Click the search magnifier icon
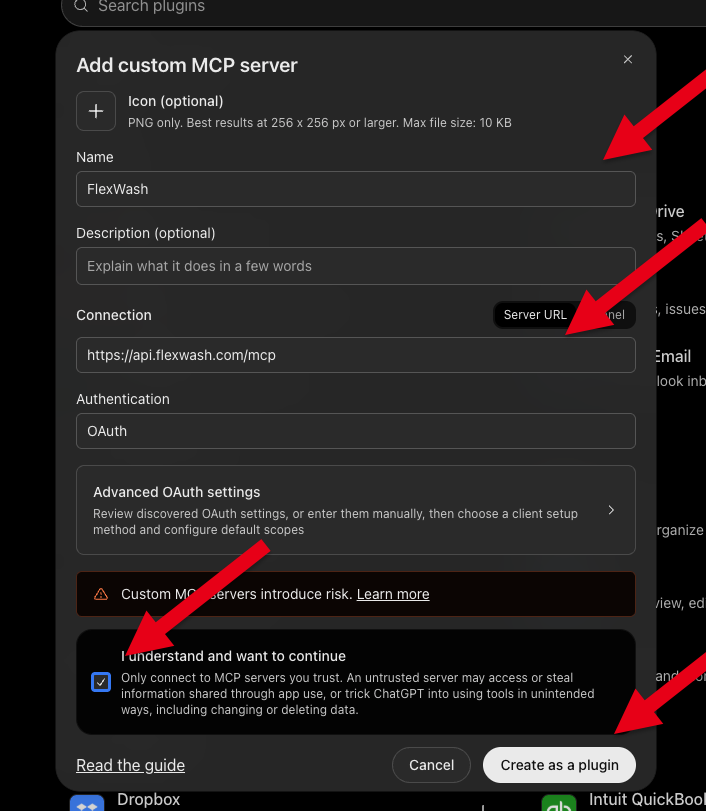 coord(81,6)
